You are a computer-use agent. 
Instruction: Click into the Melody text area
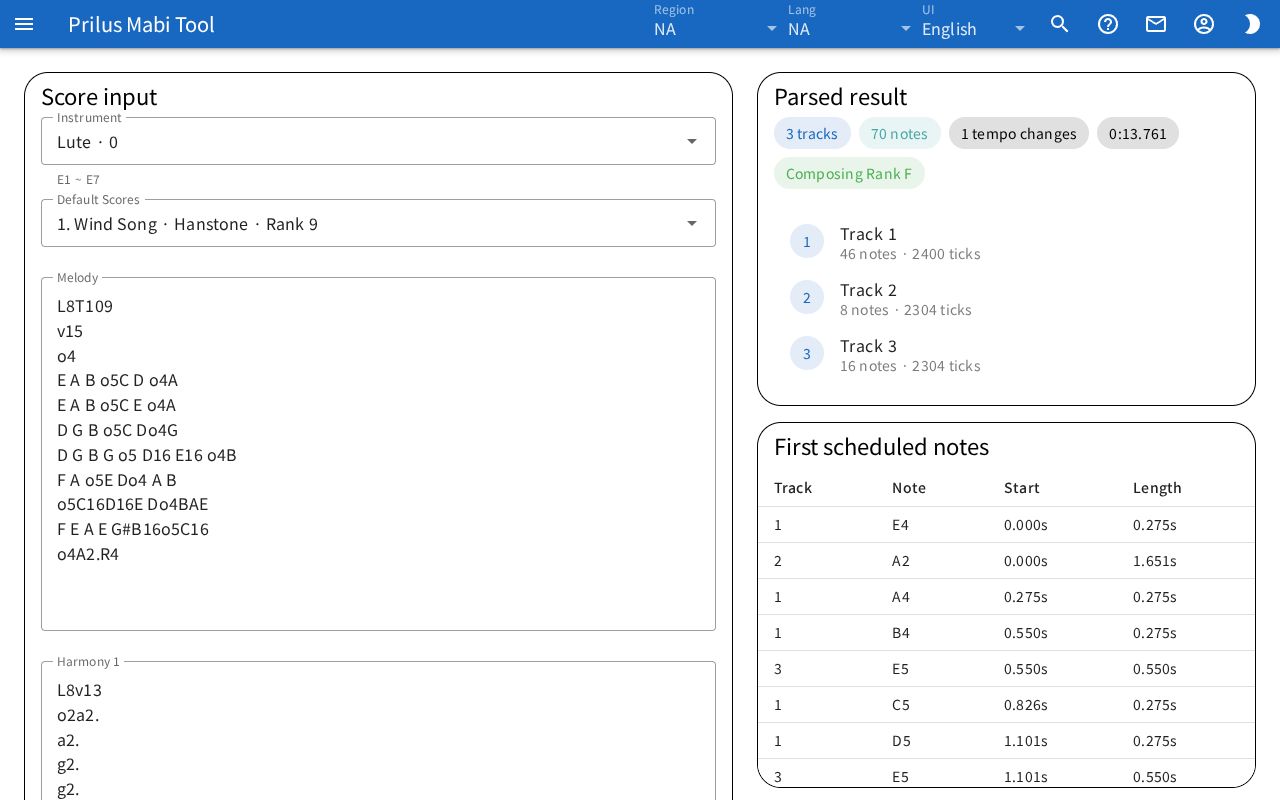[378, 454]
